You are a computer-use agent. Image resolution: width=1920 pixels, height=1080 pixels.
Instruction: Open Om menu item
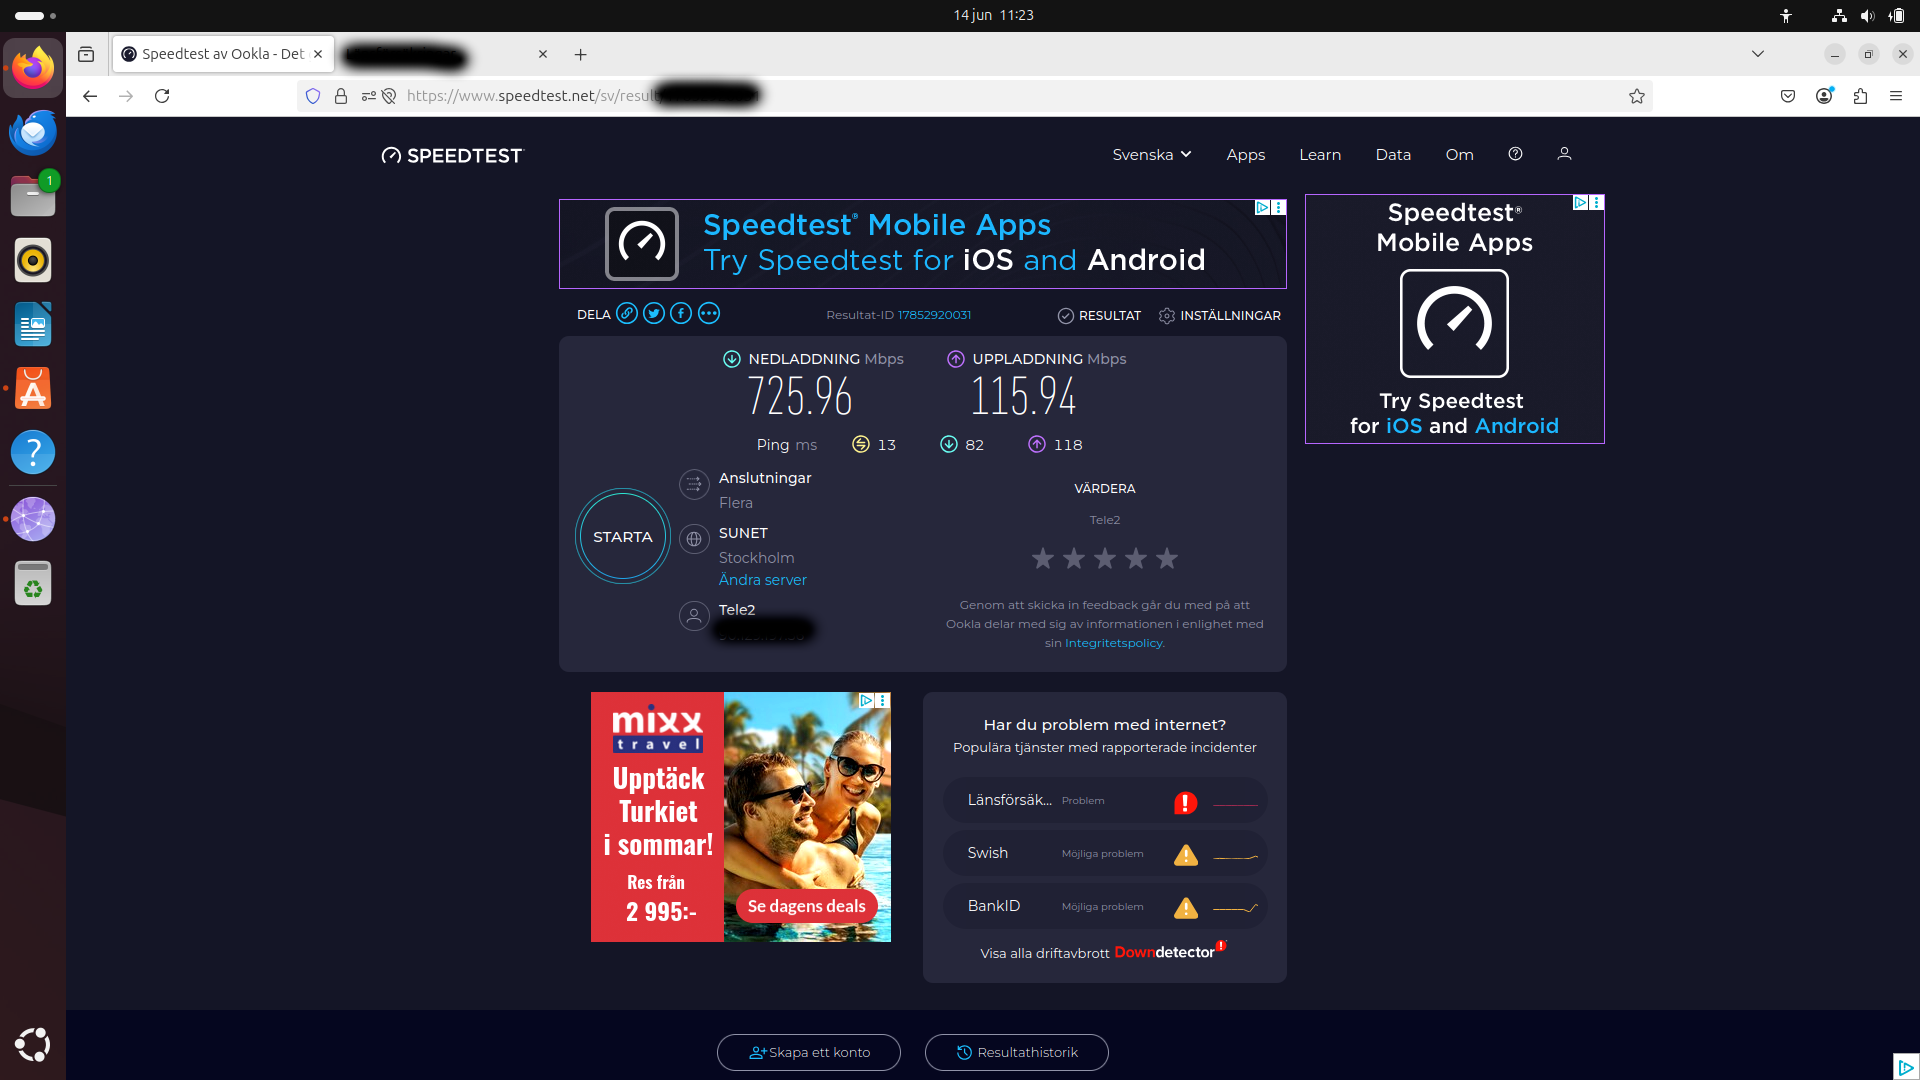pyautogui.click(x=1459, y=155)
